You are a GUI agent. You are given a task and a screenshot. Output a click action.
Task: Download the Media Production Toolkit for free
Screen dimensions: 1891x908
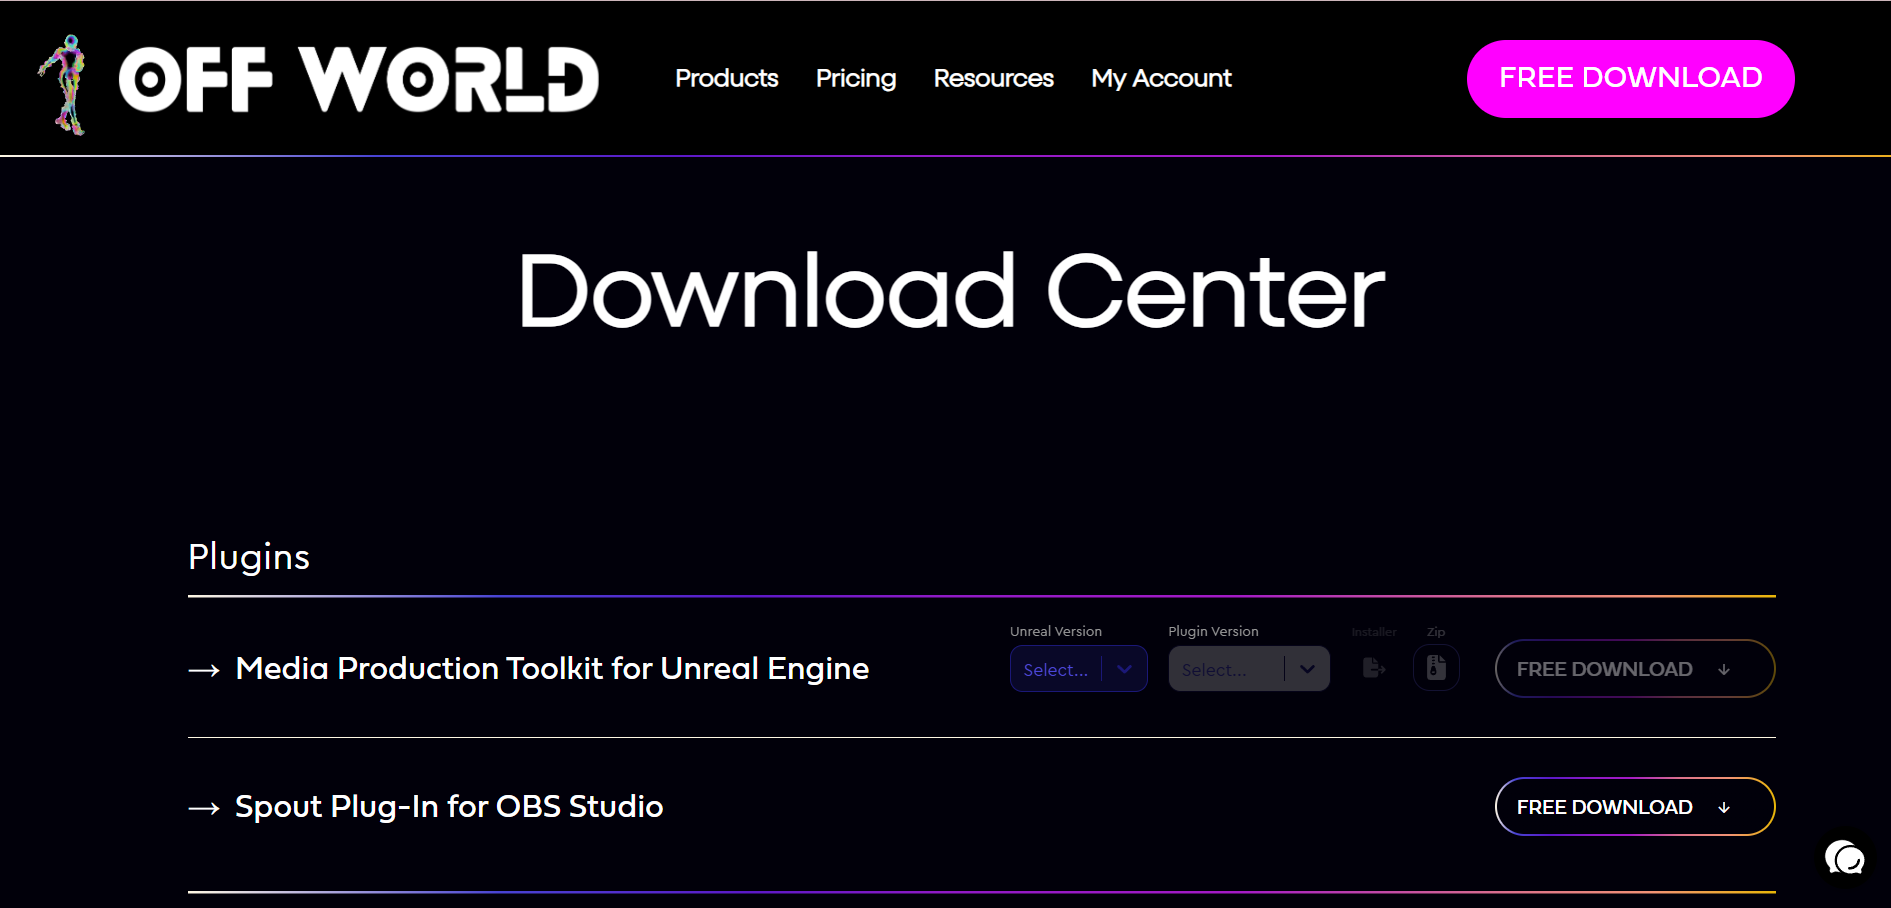pyautogui.click(x=1635, y=669)
